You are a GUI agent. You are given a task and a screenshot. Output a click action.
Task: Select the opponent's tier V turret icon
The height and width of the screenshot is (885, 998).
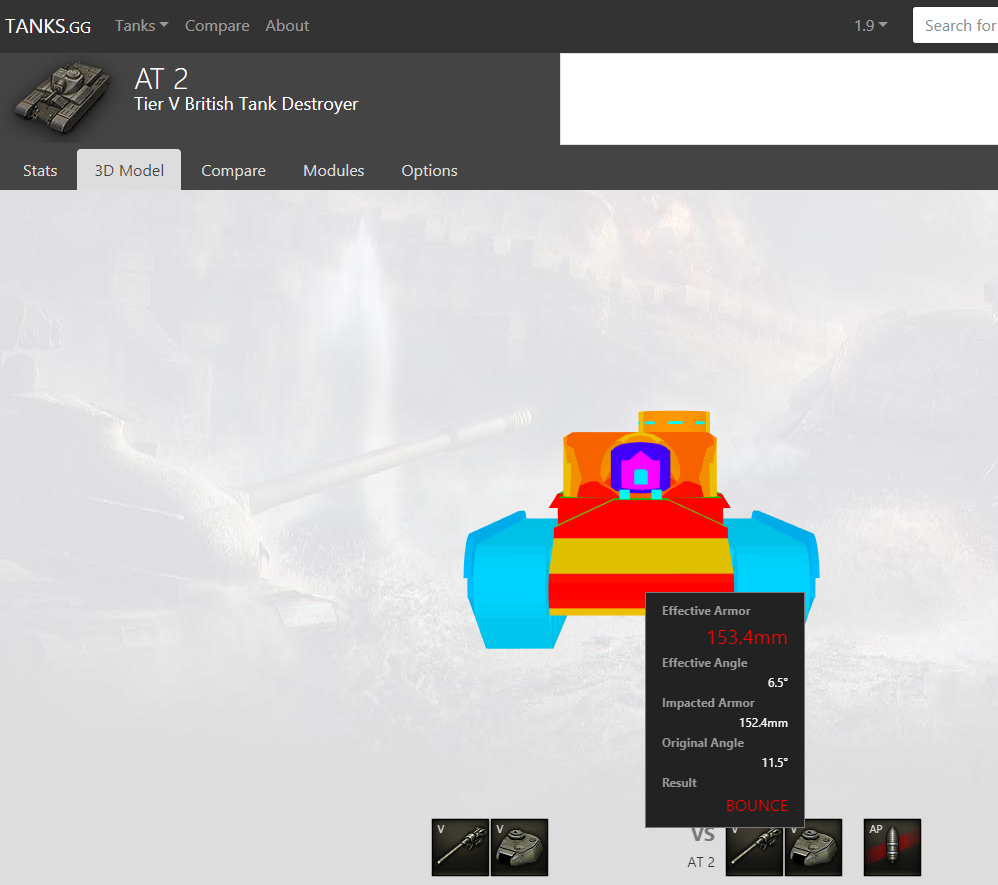813,847
